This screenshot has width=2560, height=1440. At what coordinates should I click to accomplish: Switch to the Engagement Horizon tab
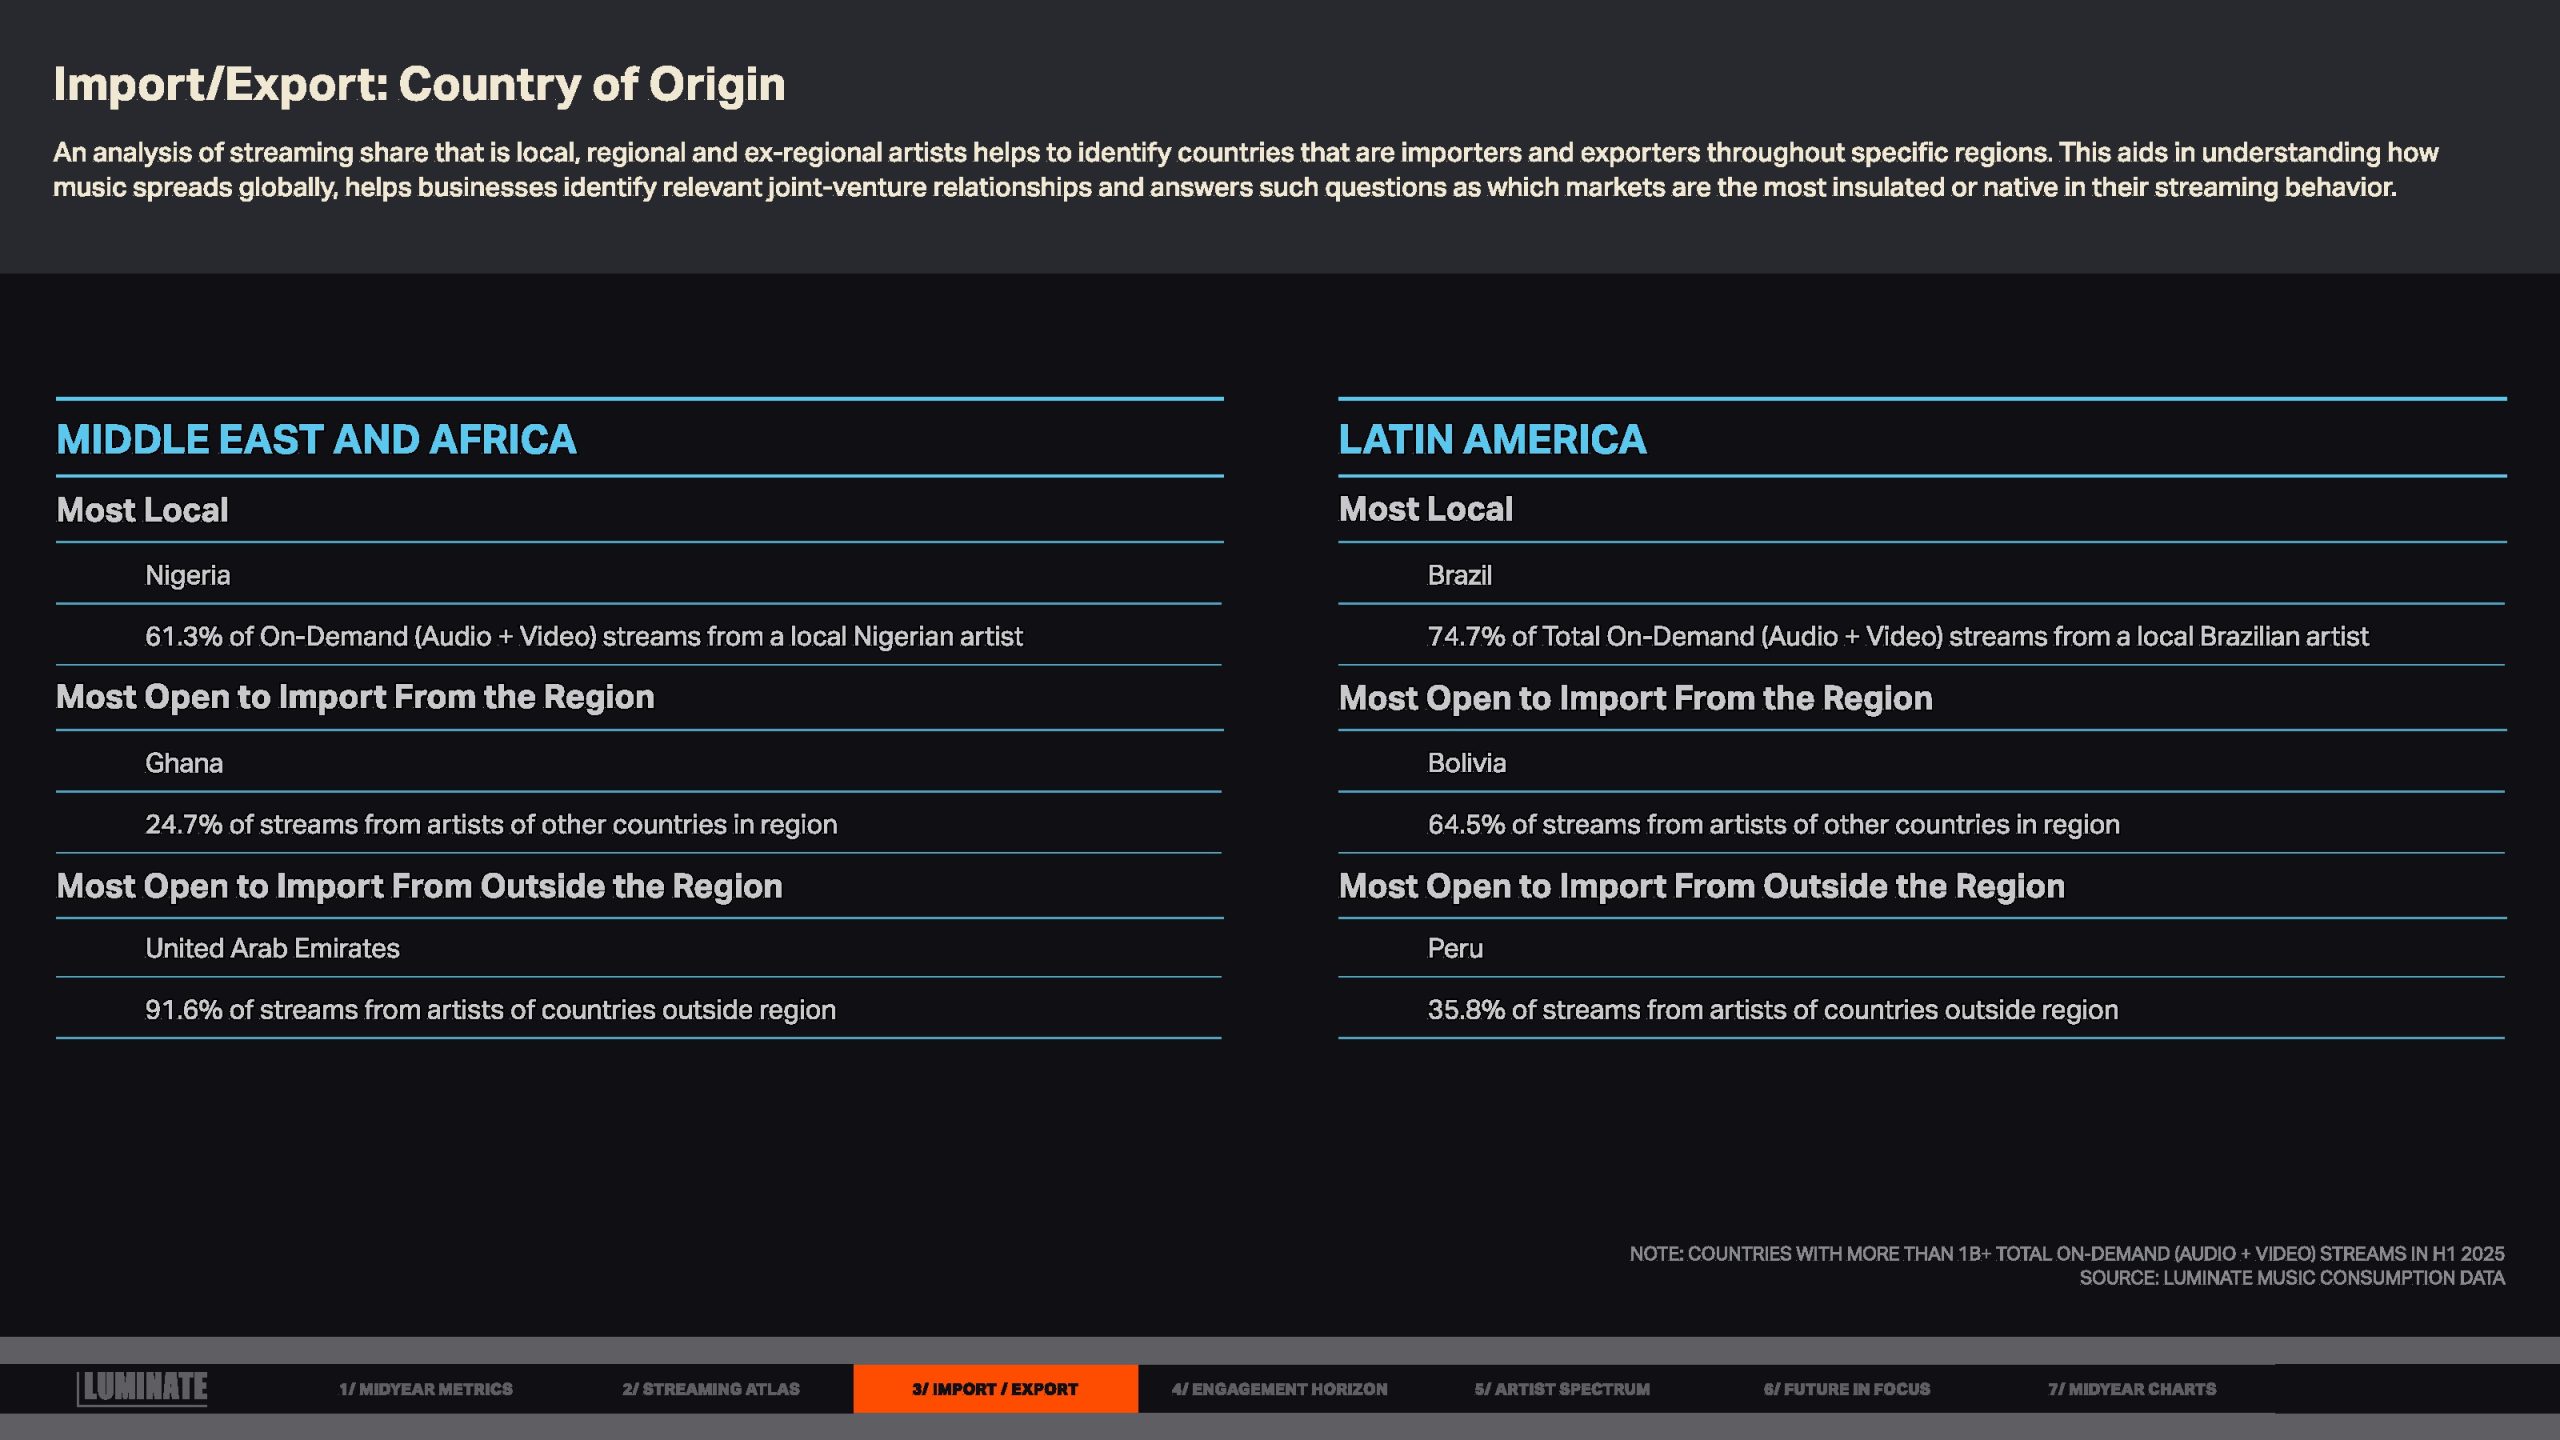coord(1279,1389)
